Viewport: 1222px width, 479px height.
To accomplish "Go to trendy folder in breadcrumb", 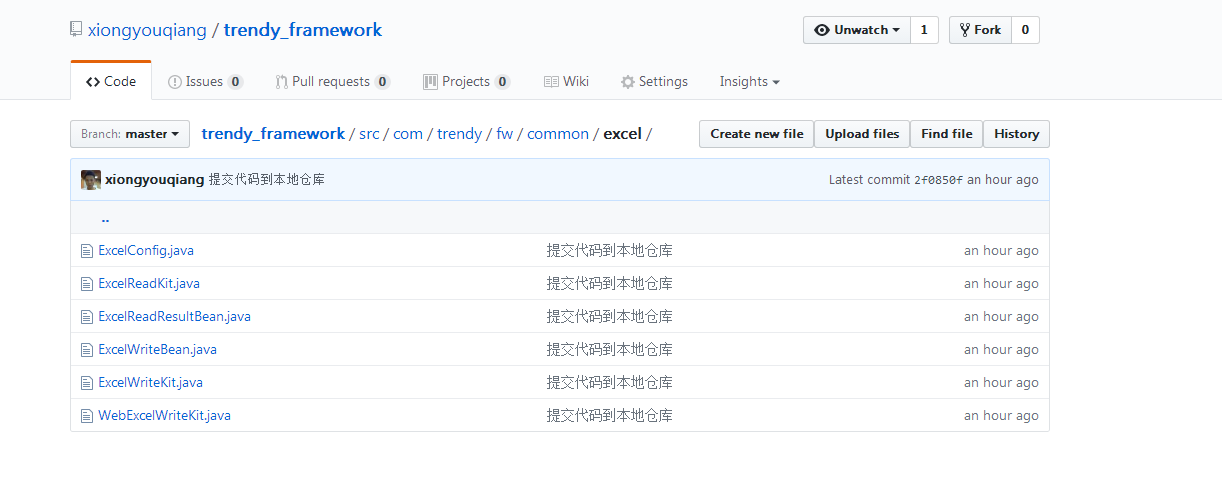I will pyautogui.click(x=460, y=134).
